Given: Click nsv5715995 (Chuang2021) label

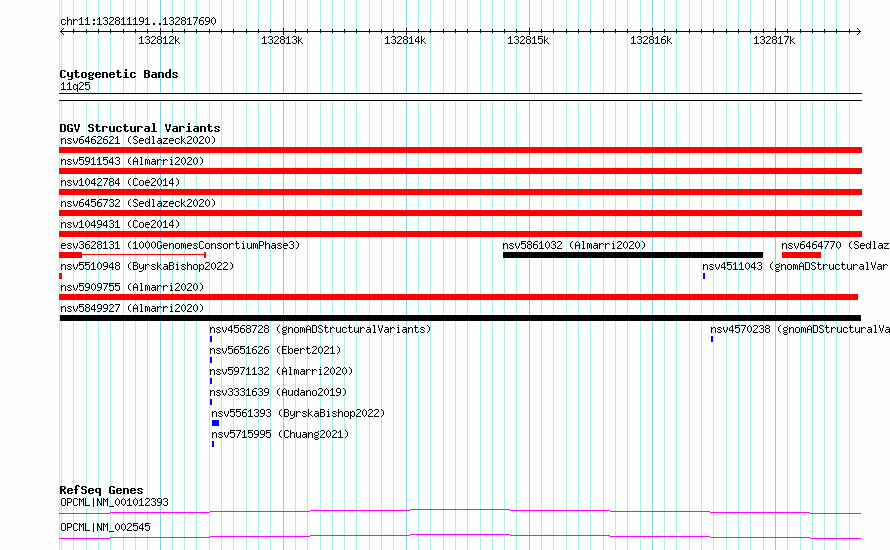Looking at the screenshot, I should [x=280, y=434].
